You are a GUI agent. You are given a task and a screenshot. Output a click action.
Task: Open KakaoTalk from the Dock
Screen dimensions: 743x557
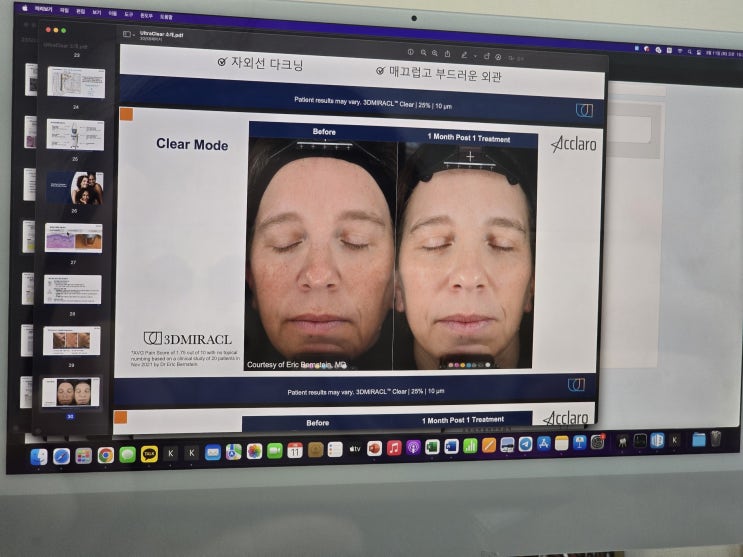click(149, 454)
